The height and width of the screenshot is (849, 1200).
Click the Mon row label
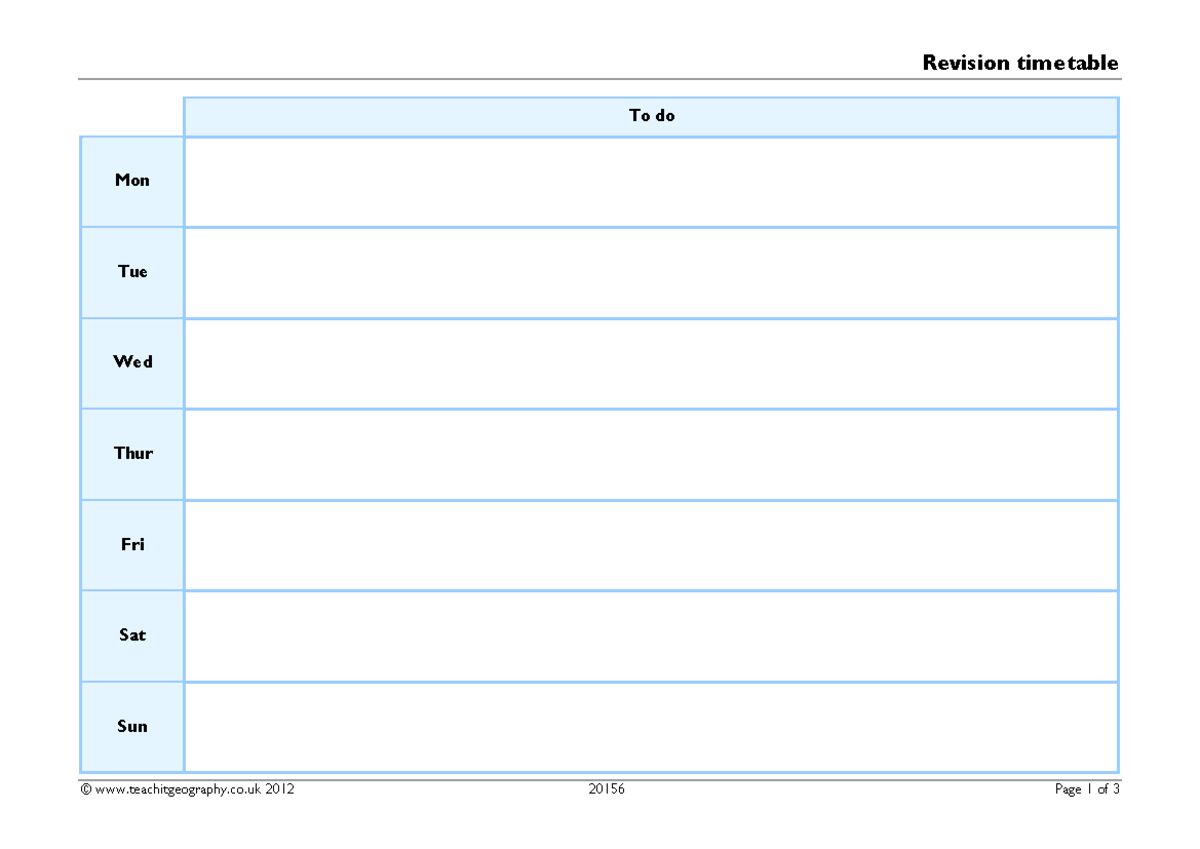tap(131, 180)
